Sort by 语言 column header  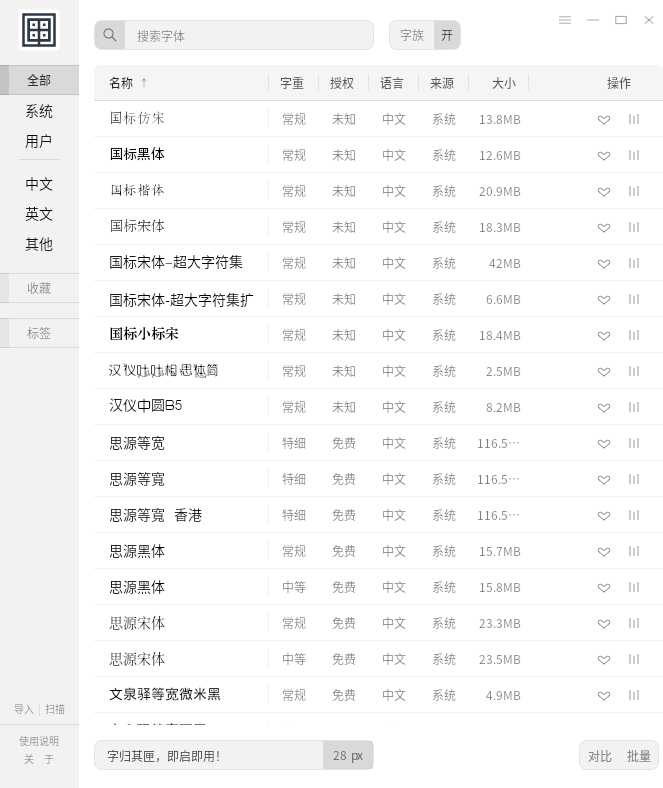[392, 83]
